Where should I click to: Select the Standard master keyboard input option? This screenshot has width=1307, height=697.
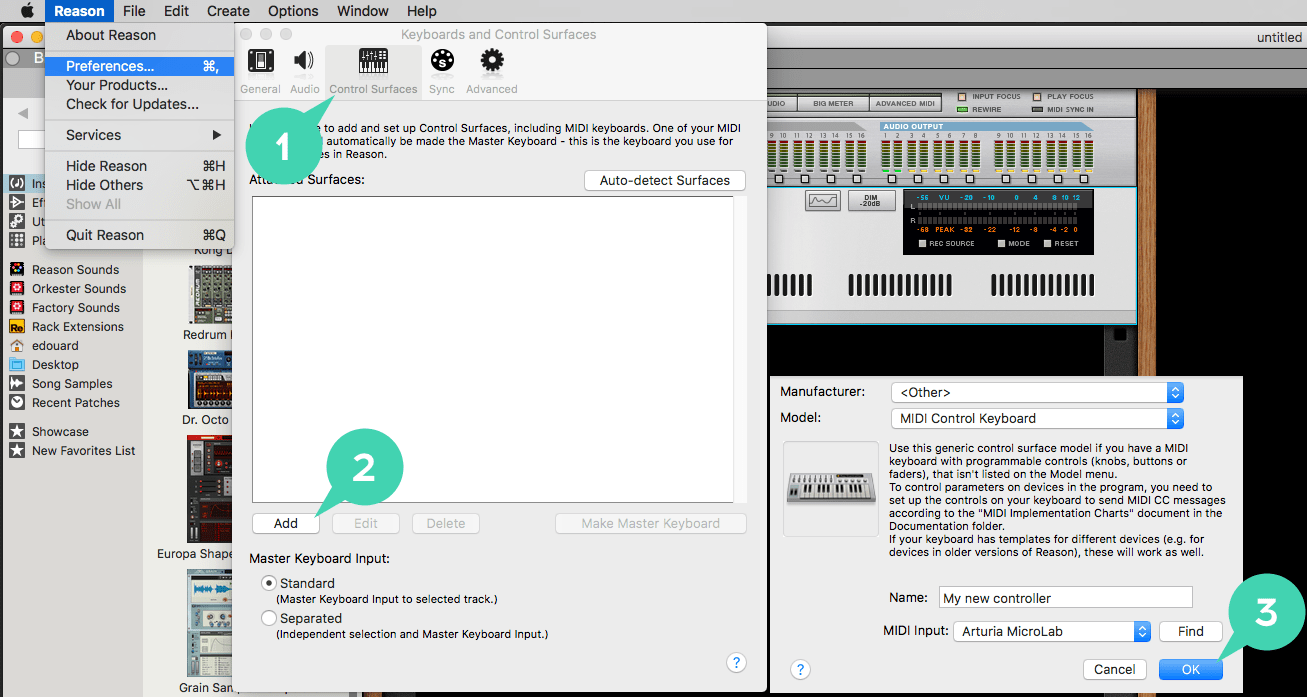pos(269,583)
